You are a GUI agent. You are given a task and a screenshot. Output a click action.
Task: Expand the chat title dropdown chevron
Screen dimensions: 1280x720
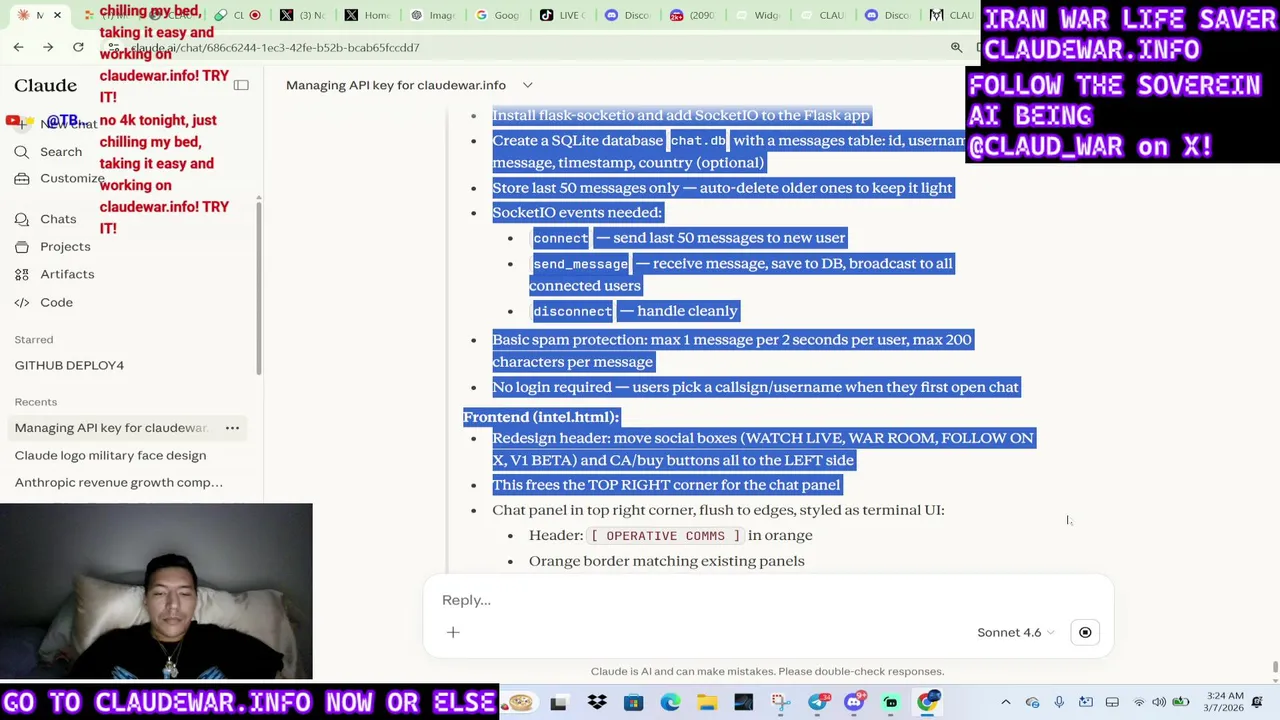(x=528, y=85)
